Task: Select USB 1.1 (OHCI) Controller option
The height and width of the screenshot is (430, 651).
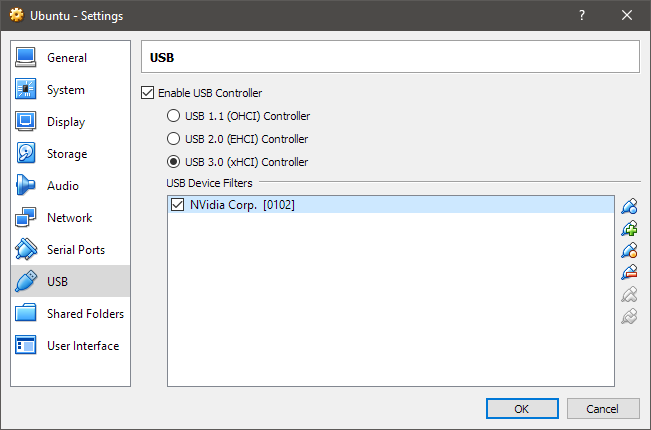Action: click(174, 116)
